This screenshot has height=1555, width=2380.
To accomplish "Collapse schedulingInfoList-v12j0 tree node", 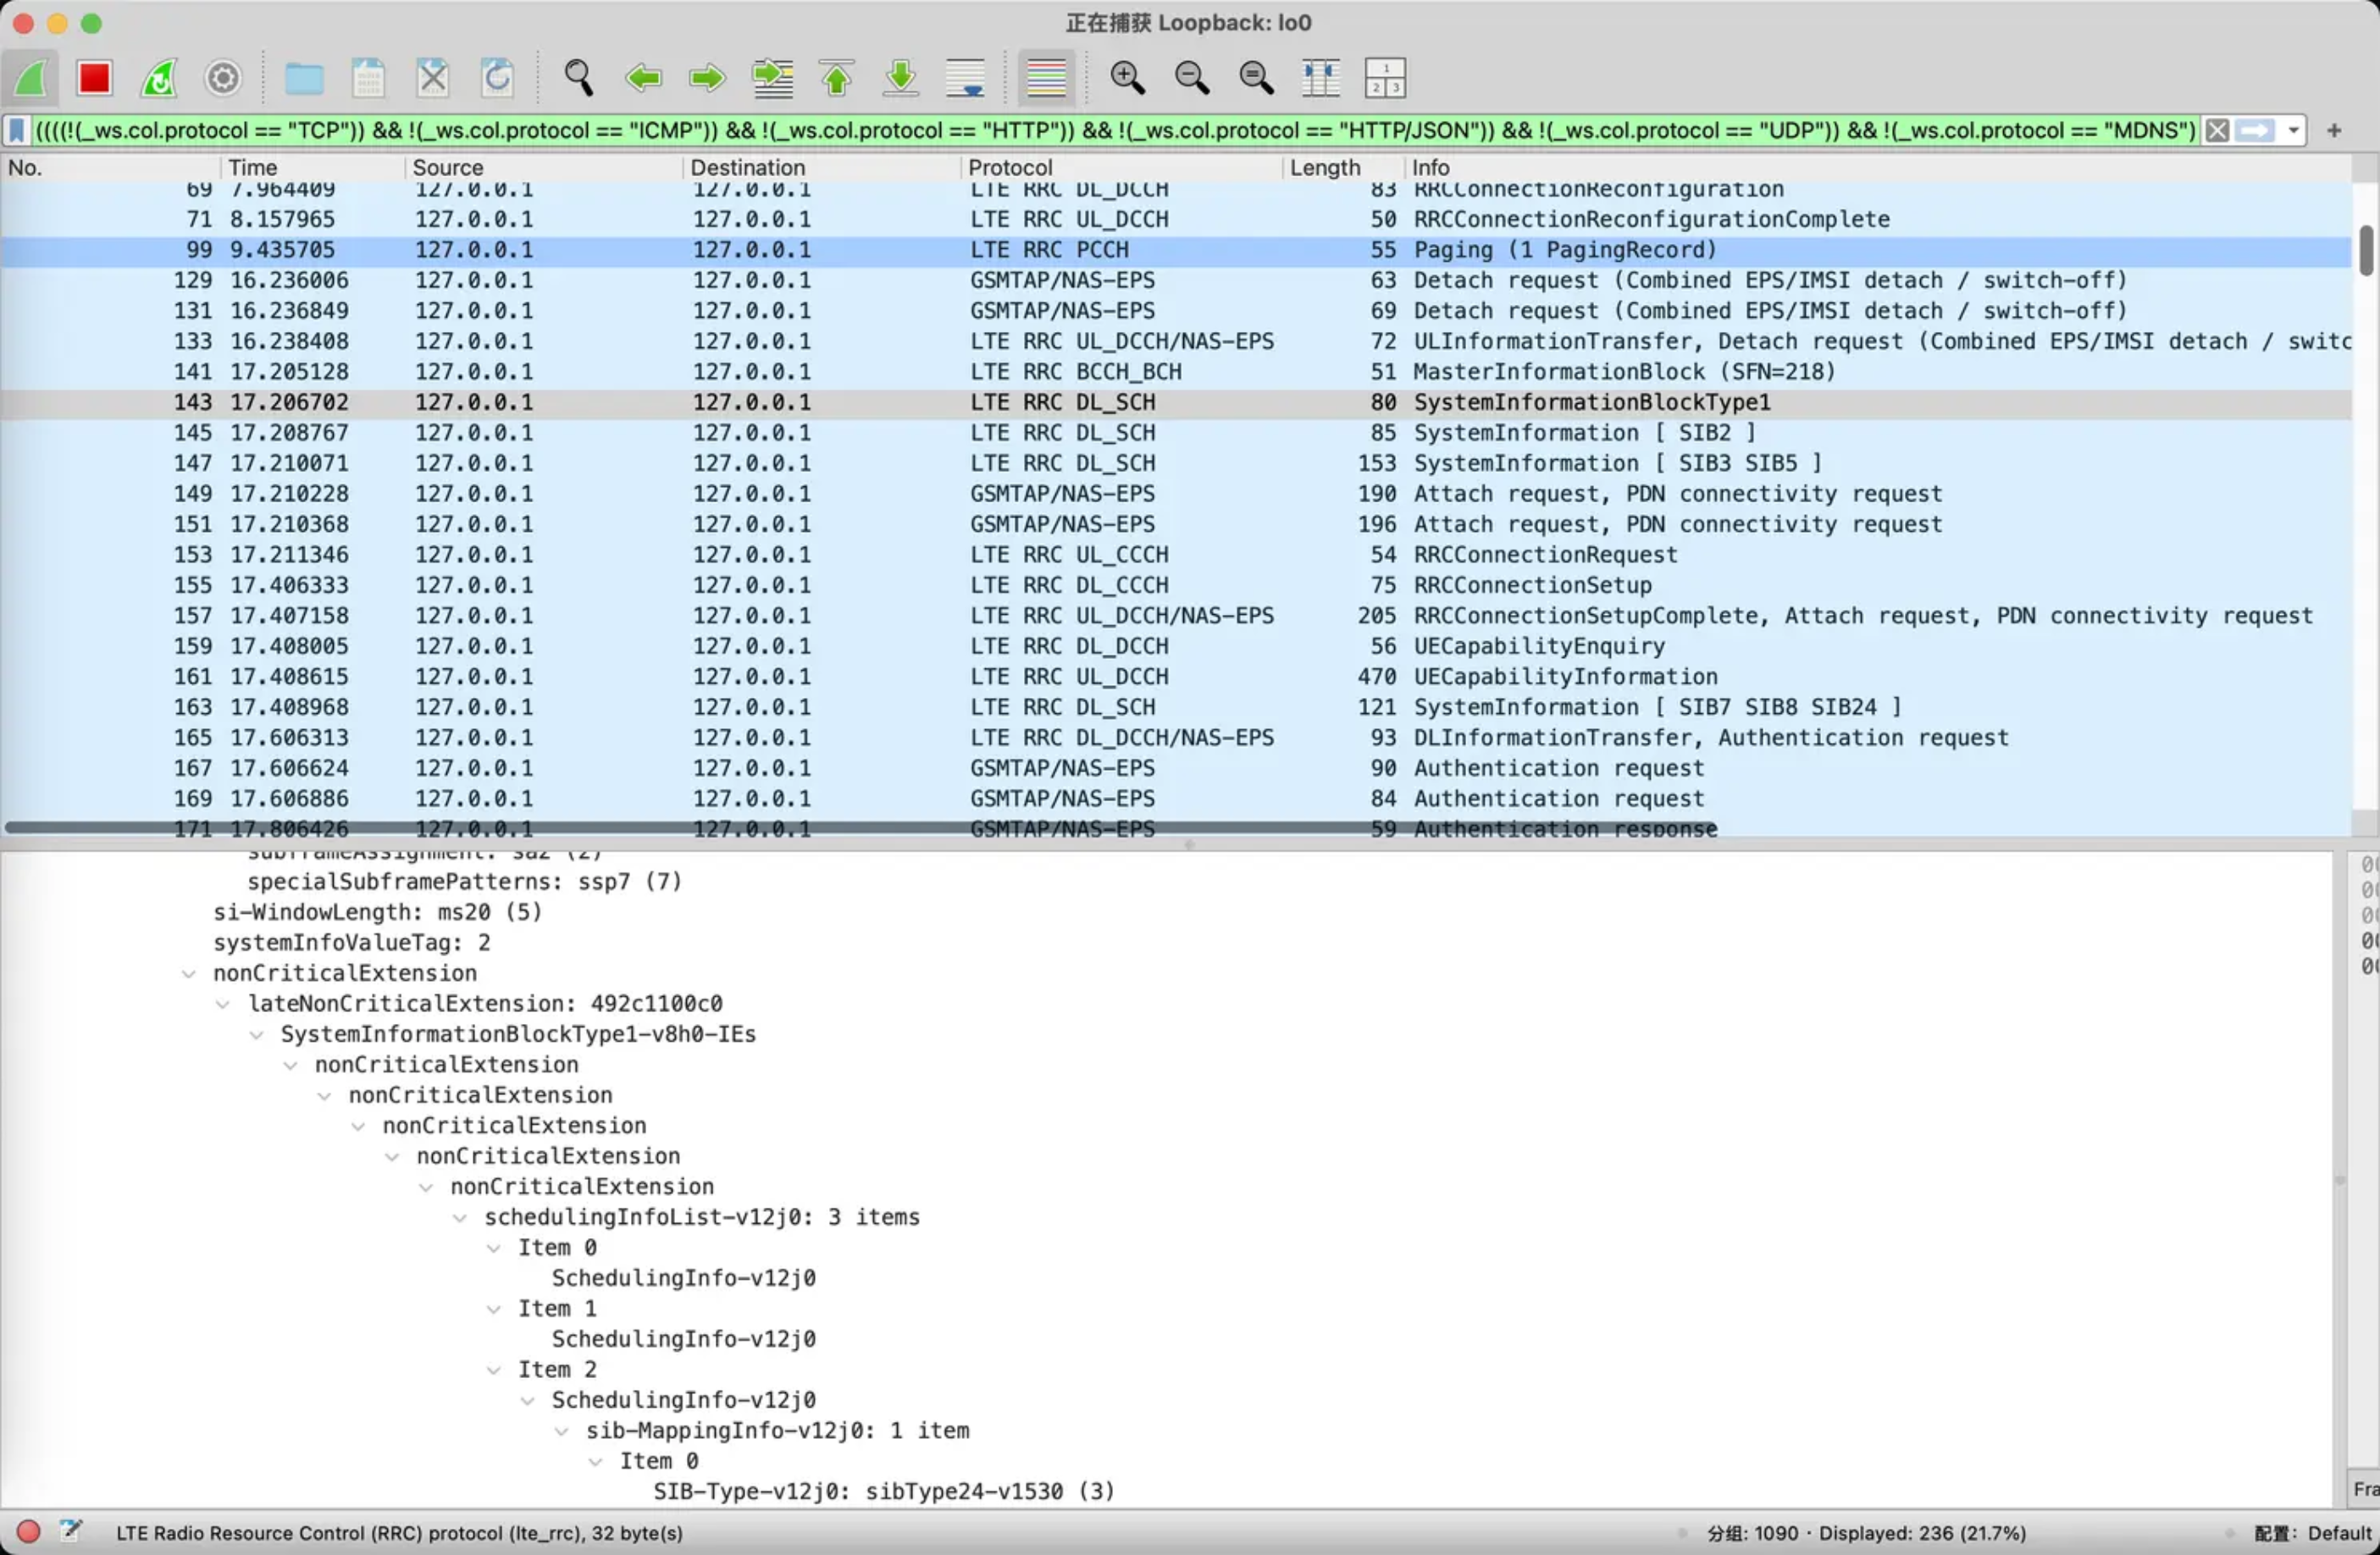I will [x=459, y=1217].
